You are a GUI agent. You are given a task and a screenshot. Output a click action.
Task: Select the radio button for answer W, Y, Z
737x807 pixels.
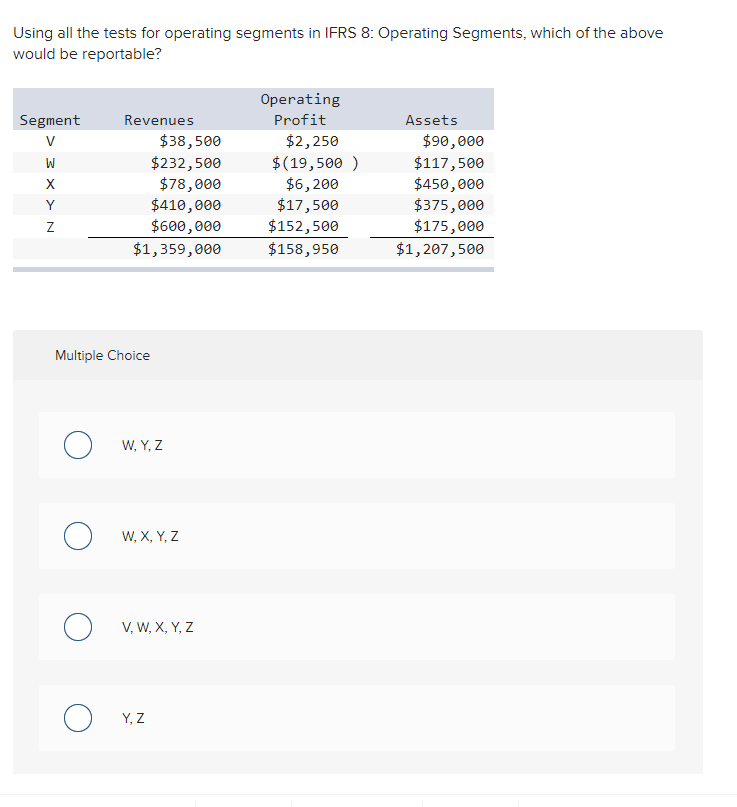78,445
